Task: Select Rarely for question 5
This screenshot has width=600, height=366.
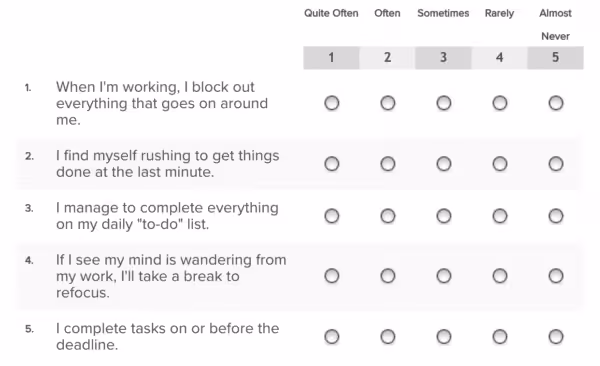Action: click(500, 337)
